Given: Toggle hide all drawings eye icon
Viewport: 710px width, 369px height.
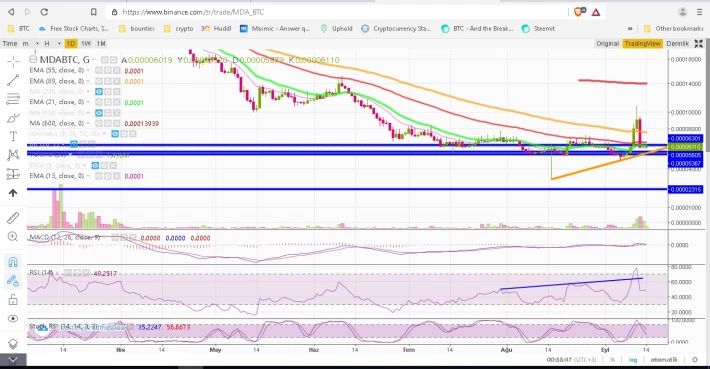Looking at the screenshot, I should pos(13,318).
